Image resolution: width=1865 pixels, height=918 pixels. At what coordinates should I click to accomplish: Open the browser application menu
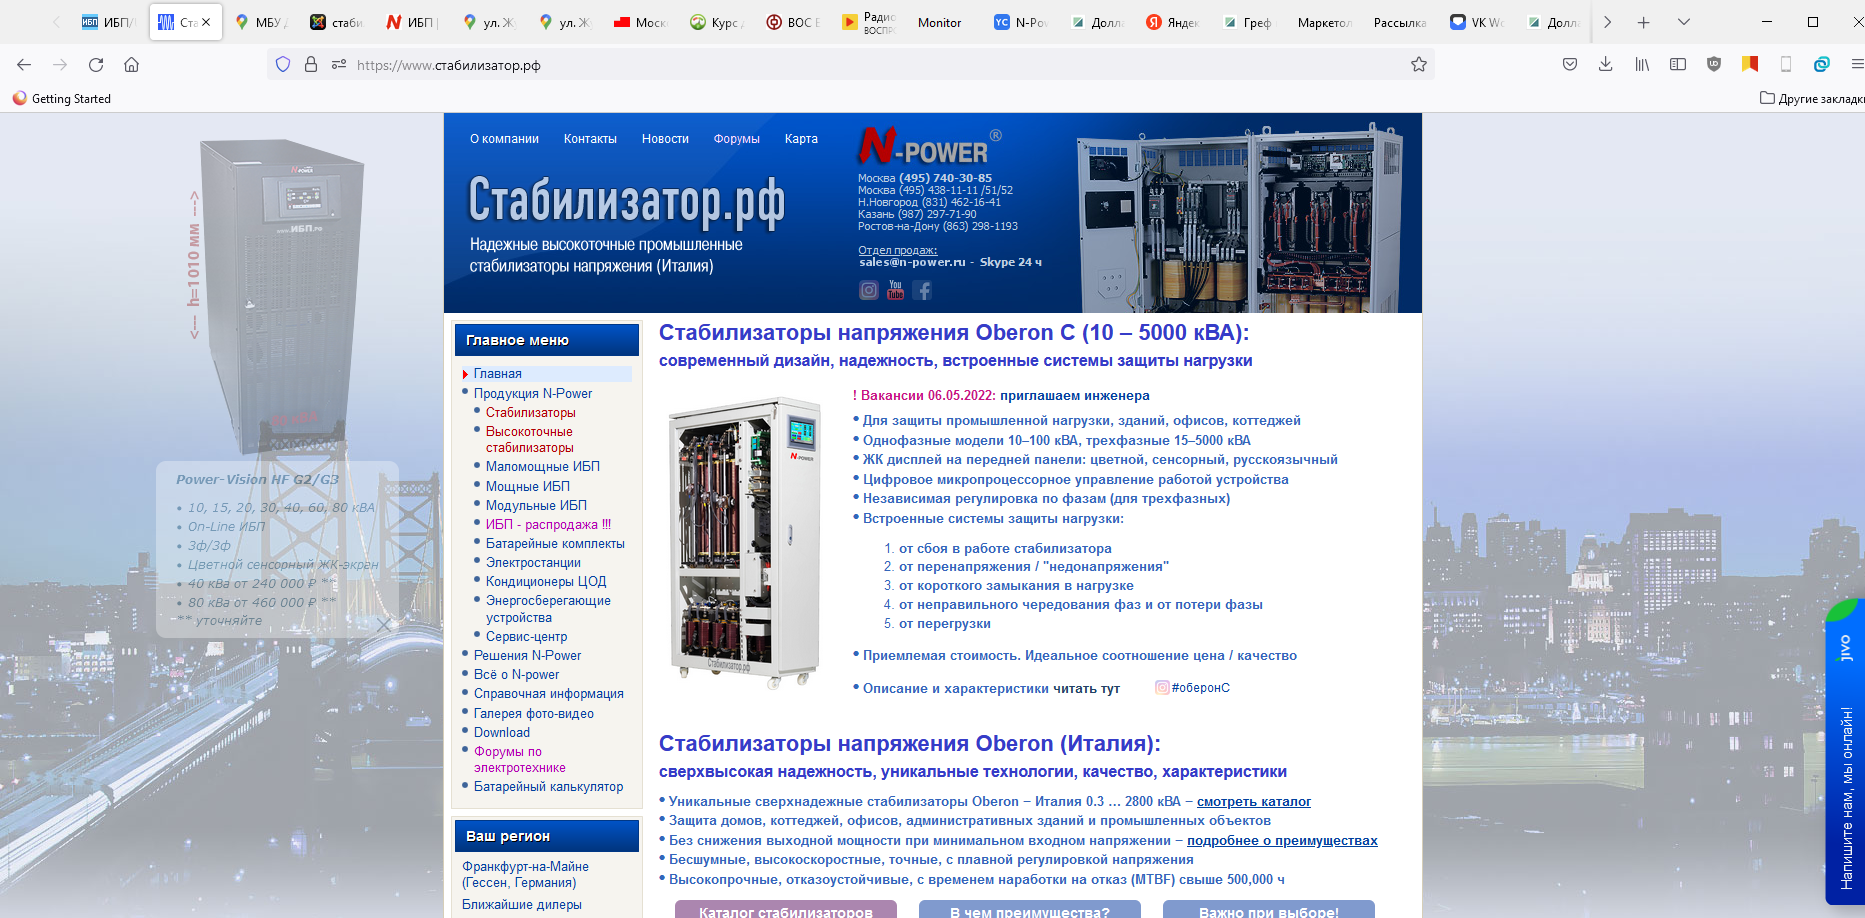(x=1856, y=65)
